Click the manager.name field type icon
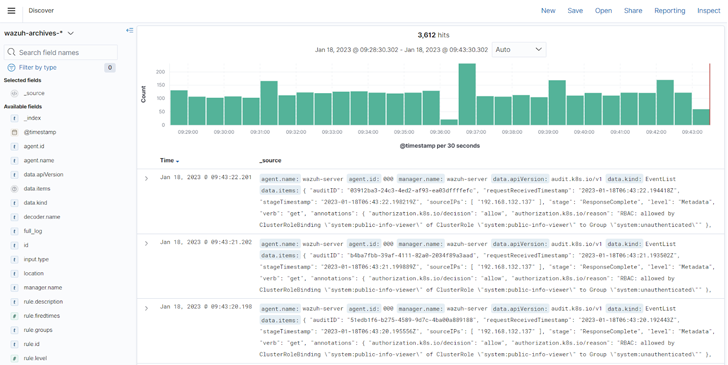Screen dimensions: 728x365 pyautogui.click(x=14, y=288)
